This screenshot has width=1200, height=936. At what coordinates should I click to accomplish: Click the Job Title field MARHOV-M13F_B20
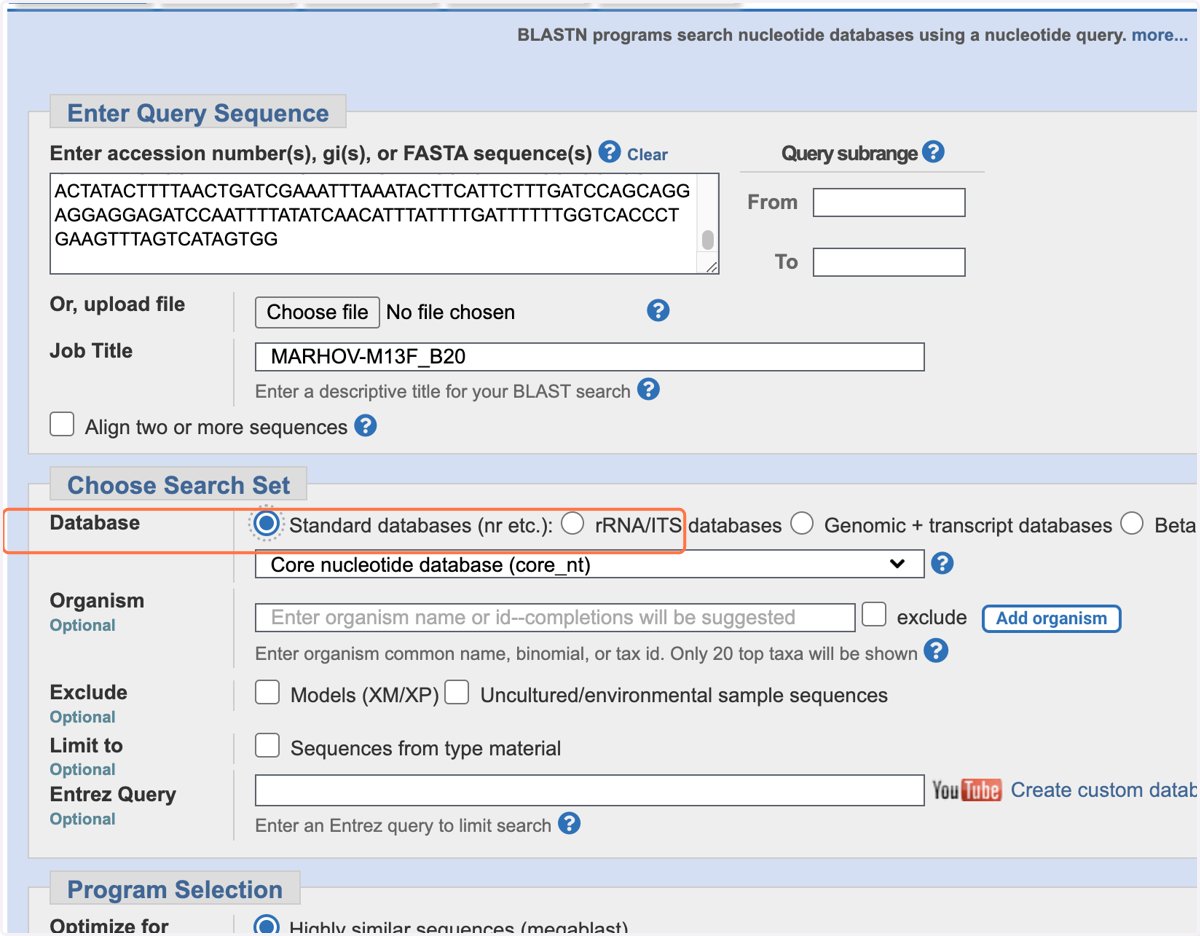(x=590, y=357)
